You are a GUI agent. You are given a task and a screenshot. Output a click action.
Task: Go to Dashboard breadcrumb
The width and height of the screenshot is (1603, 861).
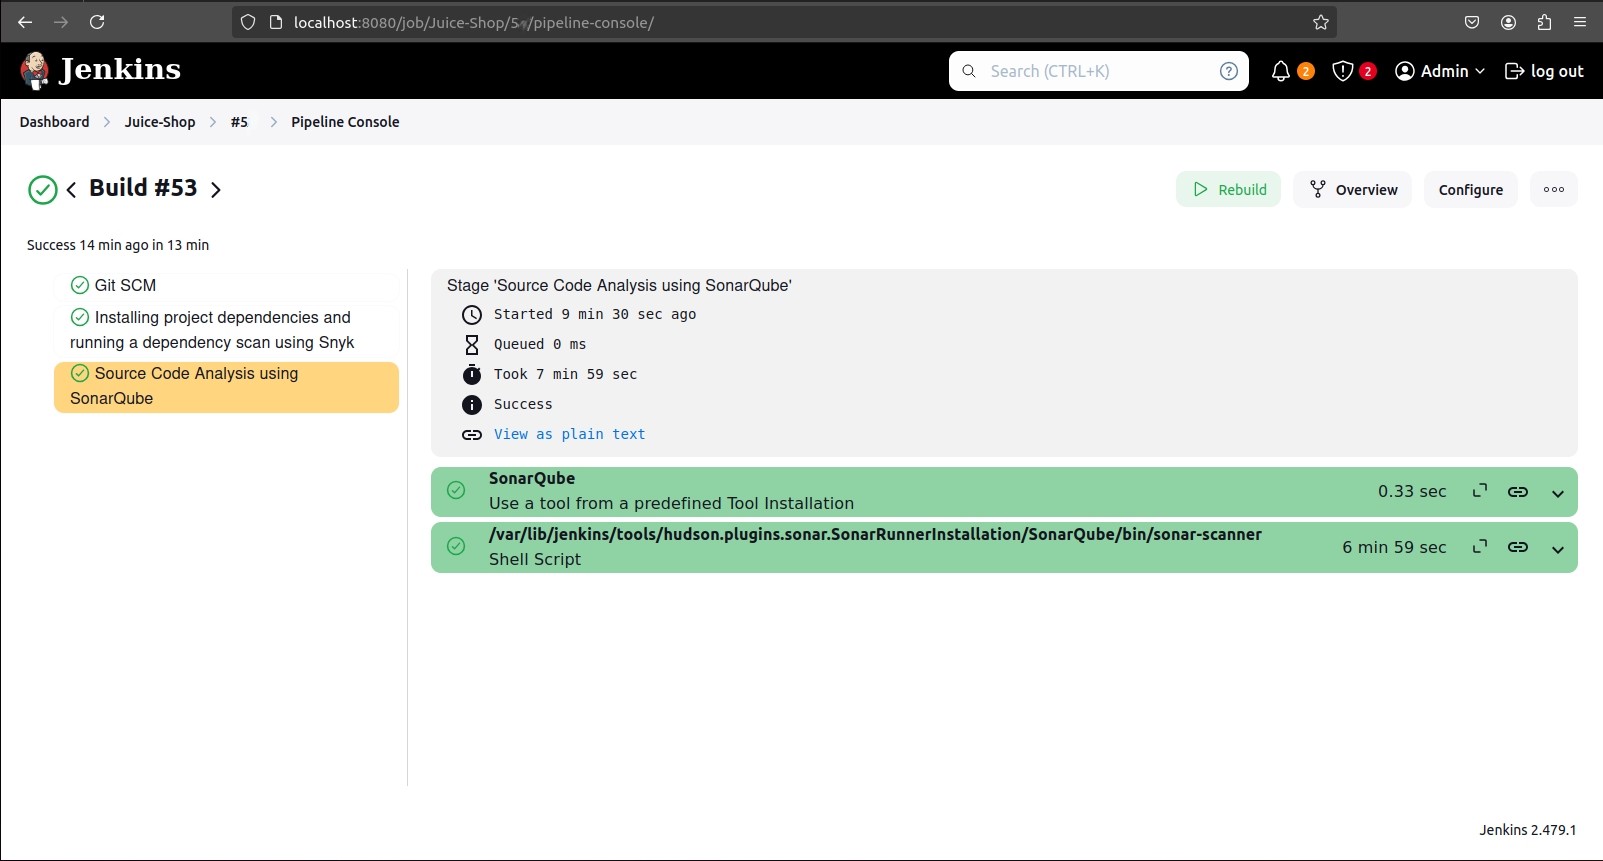(54, 122)
